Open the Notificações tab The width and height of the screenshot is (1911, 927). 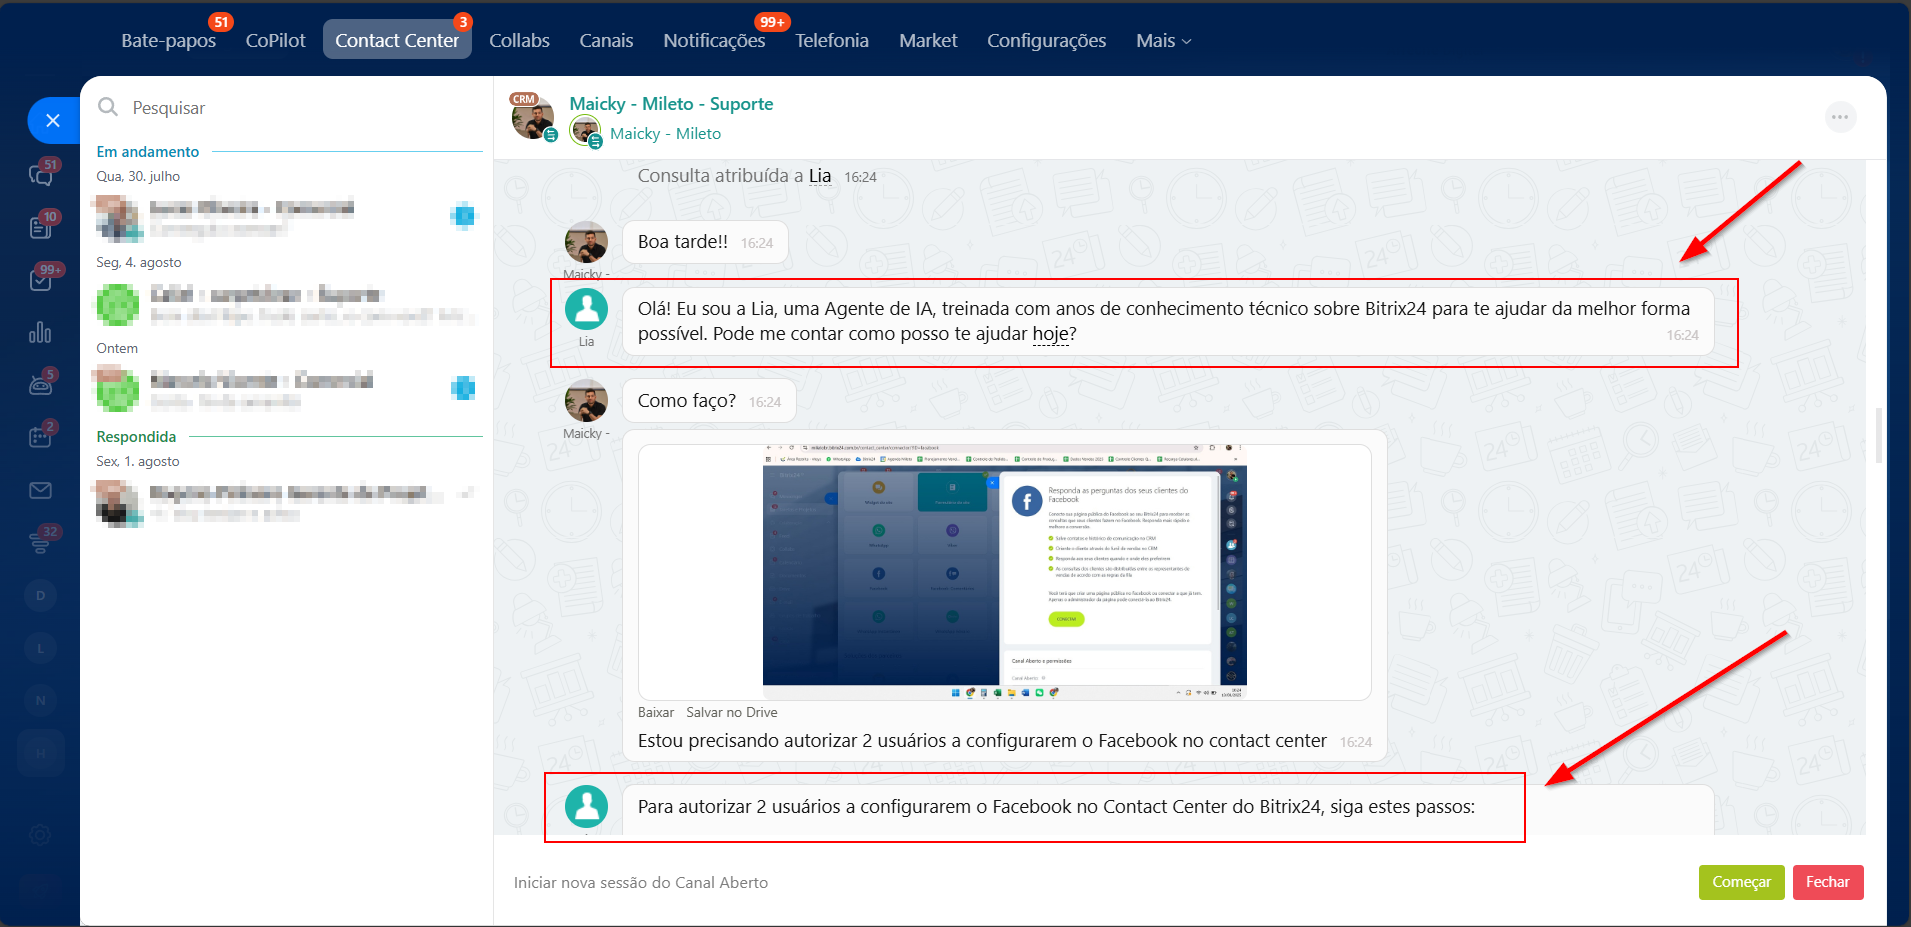pos(714,41)
